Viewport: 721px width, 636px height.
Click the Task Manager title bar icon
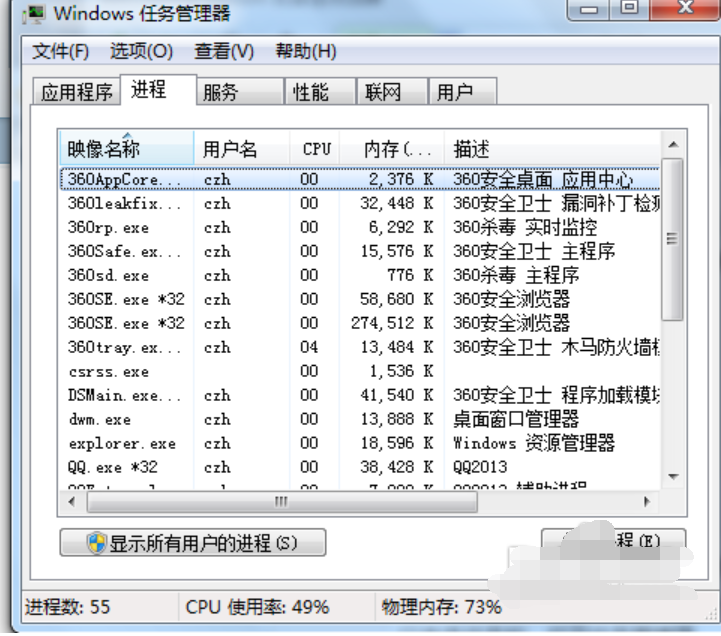coord(33,13)
